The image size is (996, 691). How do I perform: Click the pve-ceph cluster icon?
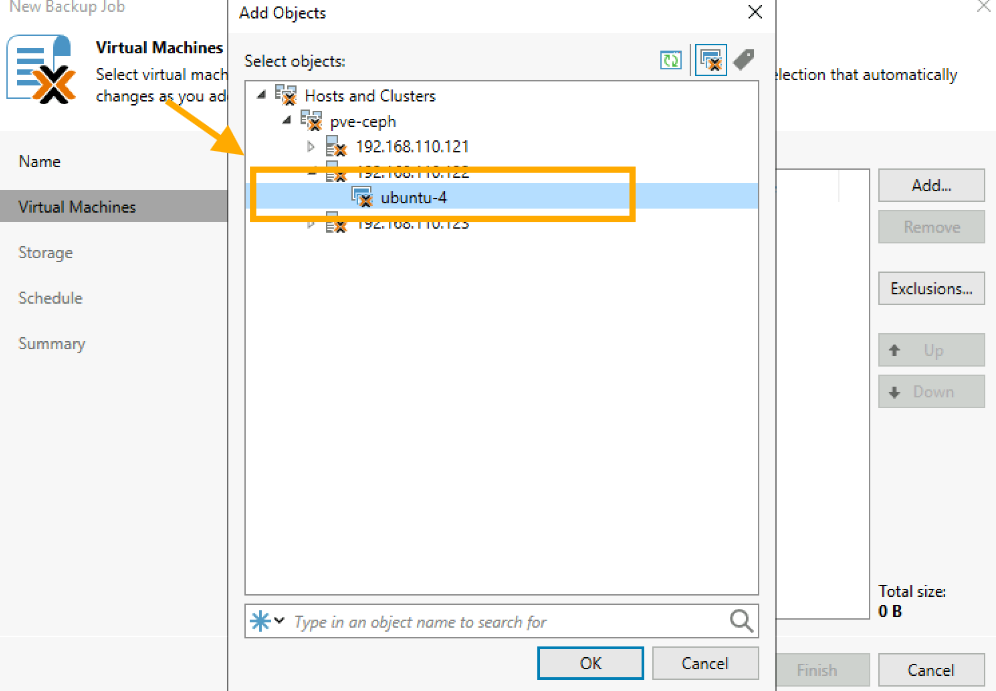click(311, 121)
